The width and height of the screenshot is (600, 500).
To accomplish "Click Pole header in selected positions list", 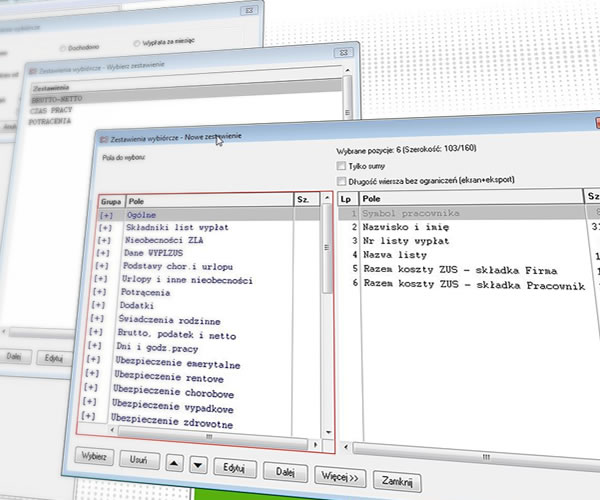I will 471,198.
